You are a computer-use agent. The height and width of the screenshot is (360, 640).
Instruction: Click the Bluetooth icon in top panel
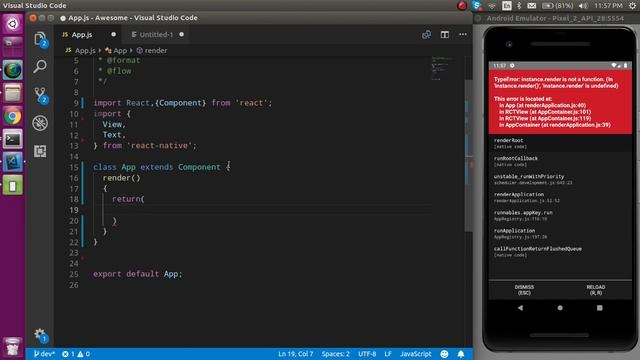pos(519,6)
